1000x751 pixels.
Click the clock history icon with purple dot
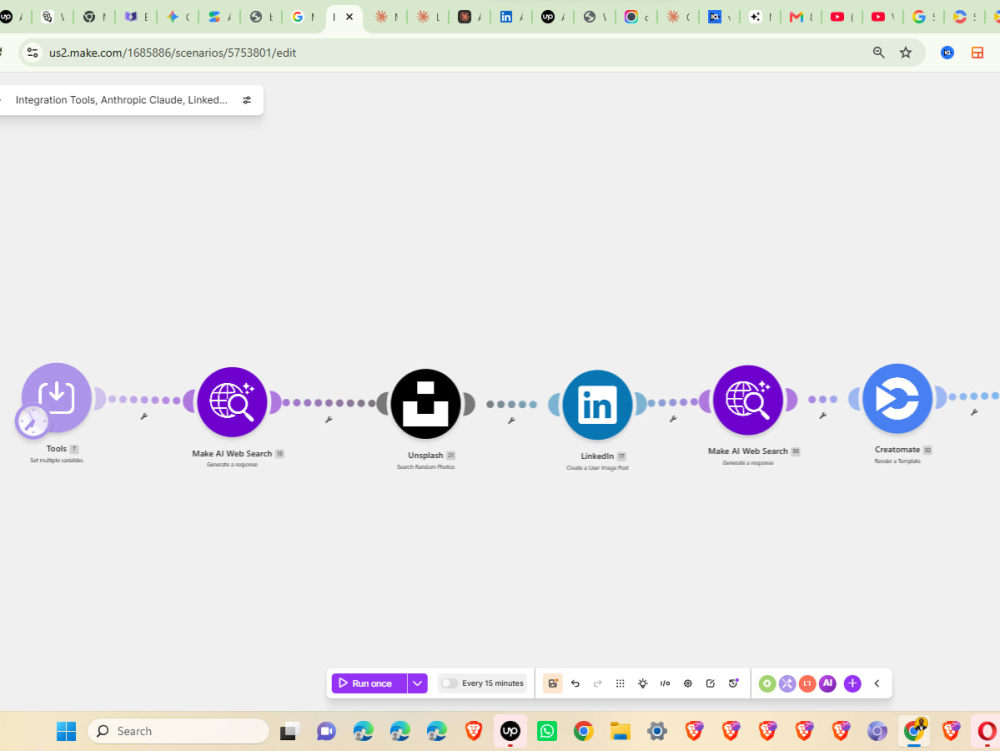pos(733,683)
